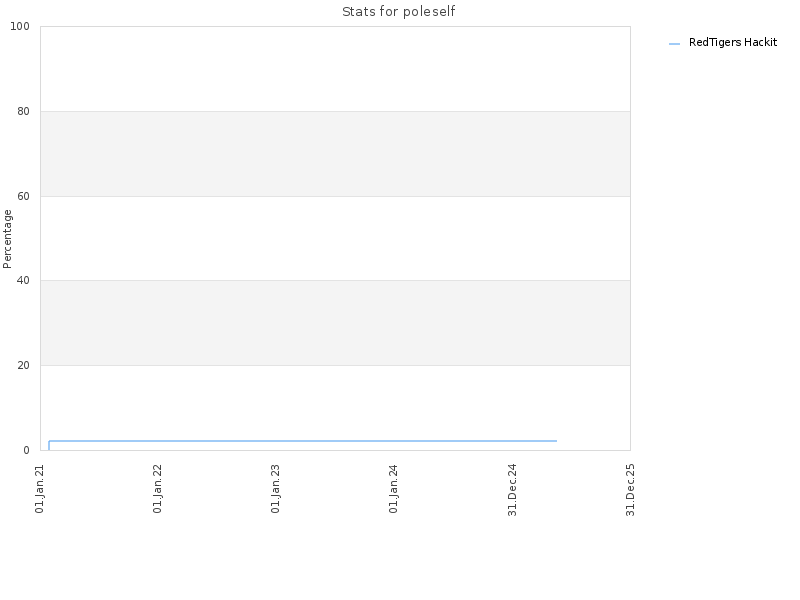
Task: Click the 01.Jan.21 x-axis label
Action: (x=40, y=489)
